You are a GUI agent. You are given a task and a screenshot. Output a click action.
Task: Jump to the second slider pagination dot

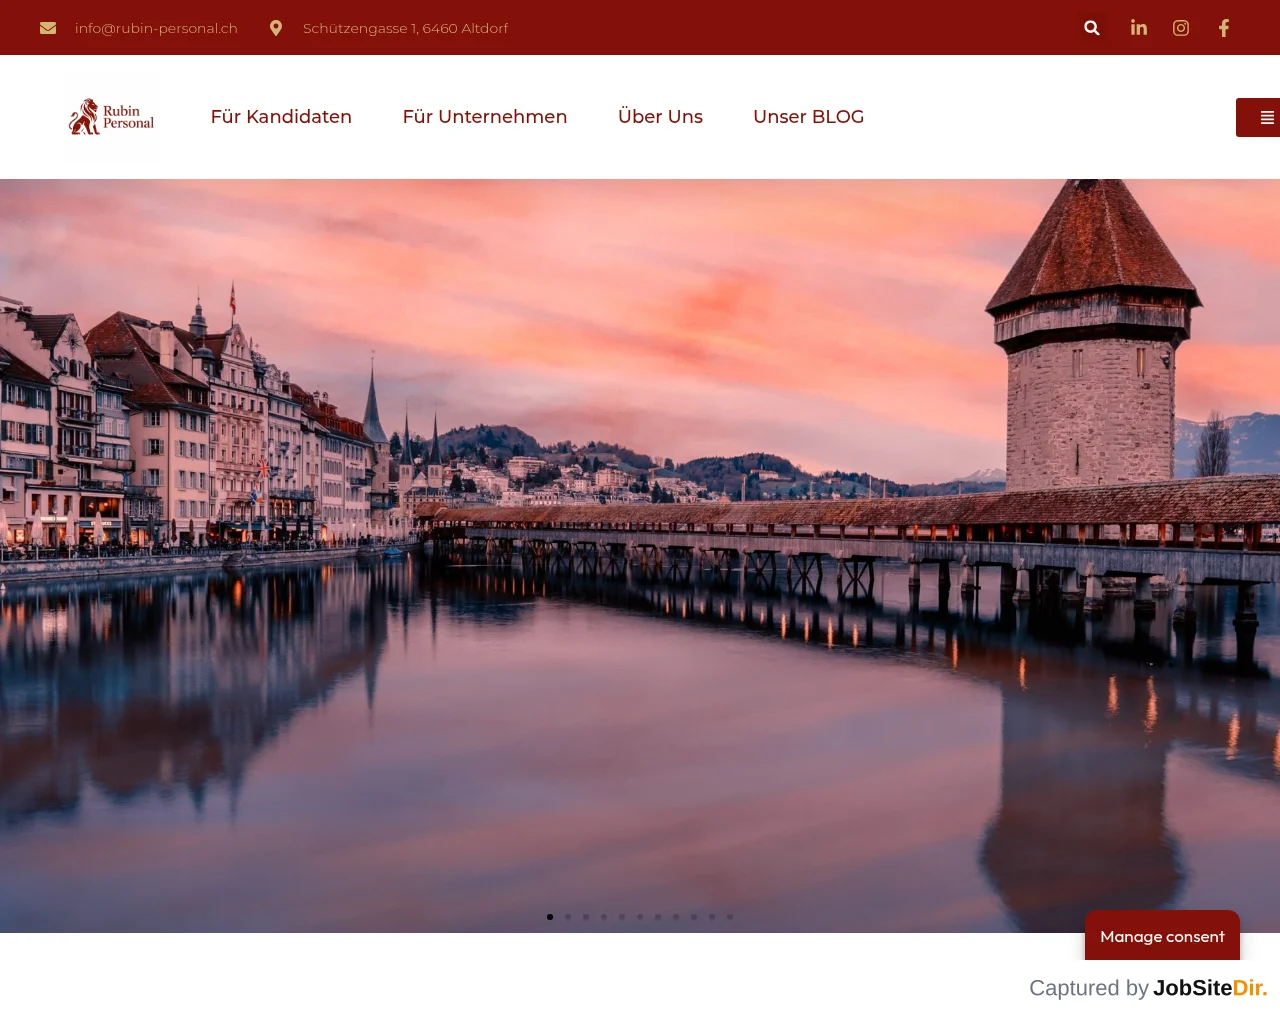point(568,917)
